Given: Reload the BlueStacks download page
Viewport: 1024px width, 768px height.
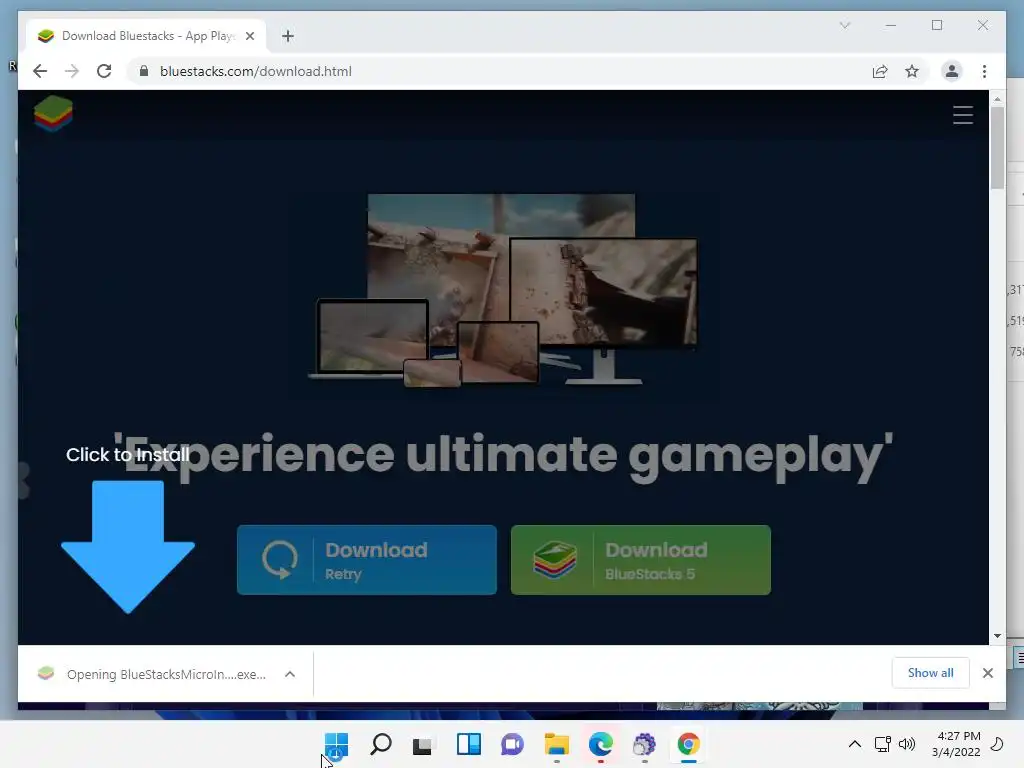Looking at the screenshot, I should click(104, 71).
